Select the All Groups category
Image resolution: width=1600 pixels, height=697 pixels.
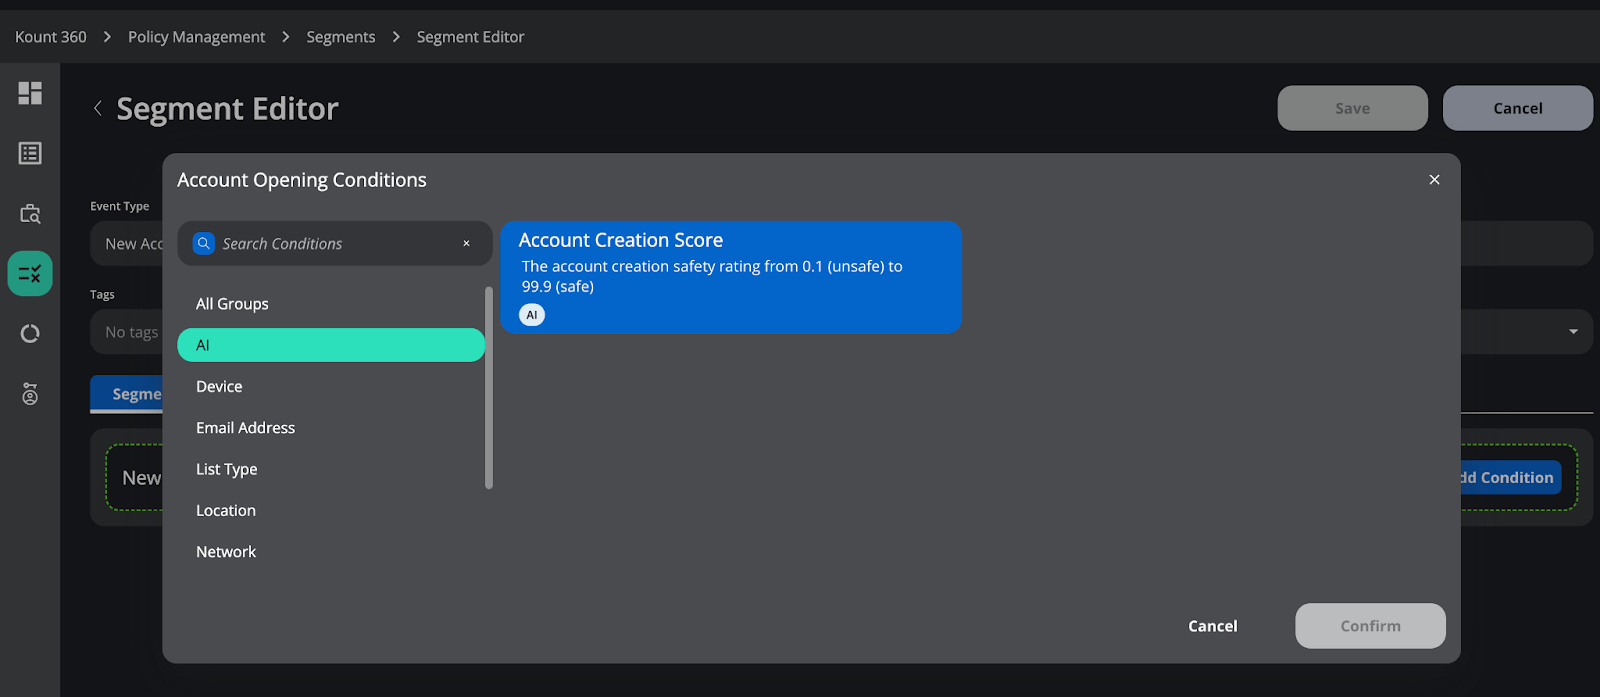[x=232, y=304]
